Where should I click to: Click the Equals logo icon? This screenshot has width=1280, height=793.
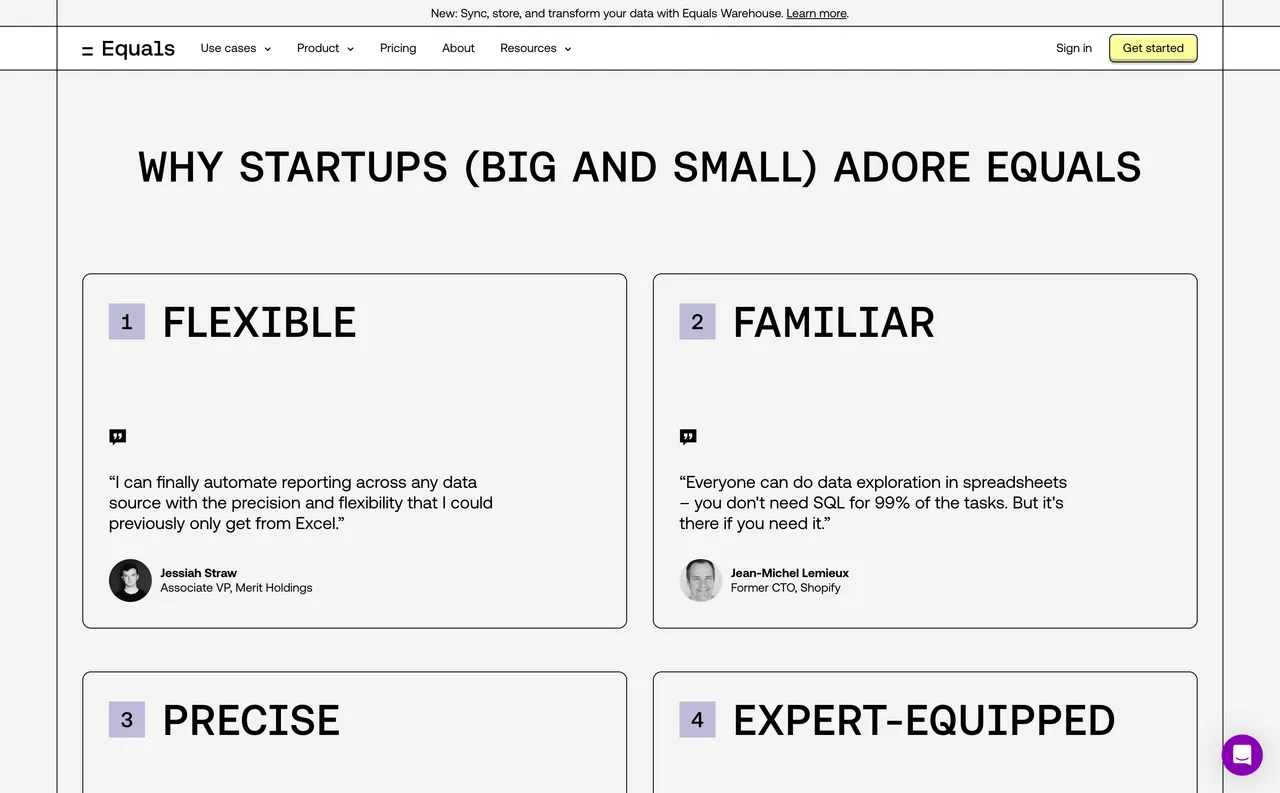(x=86, y=48)
